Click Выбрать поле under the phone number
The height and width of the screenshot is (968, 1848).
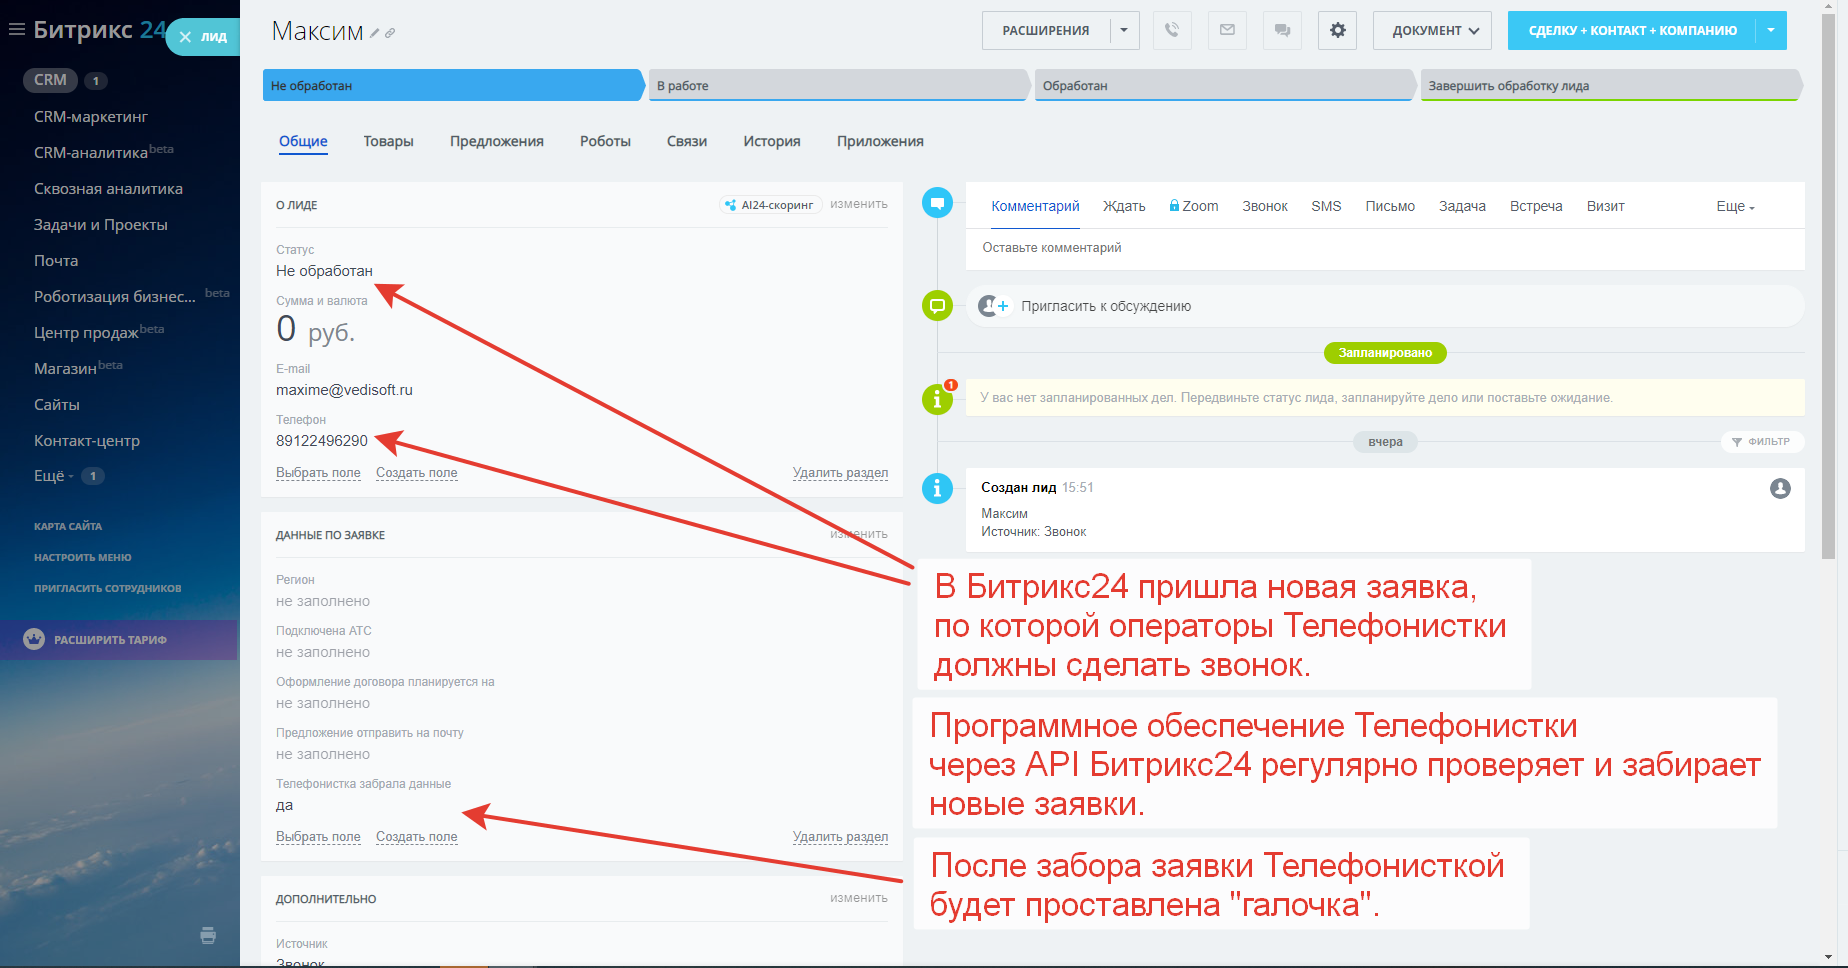point(318,473)
